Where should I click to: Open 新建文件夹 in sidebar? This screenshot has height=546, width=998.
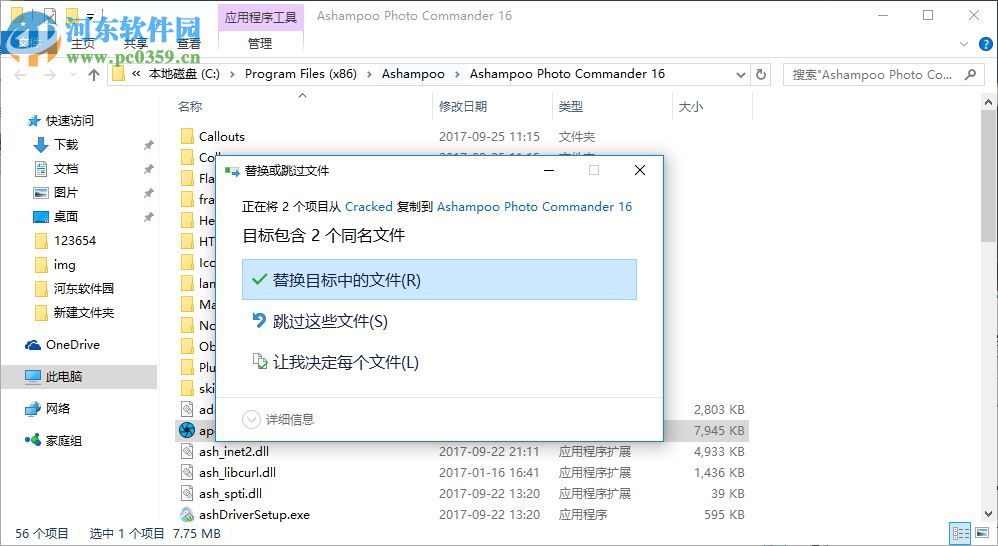(83, 312)
